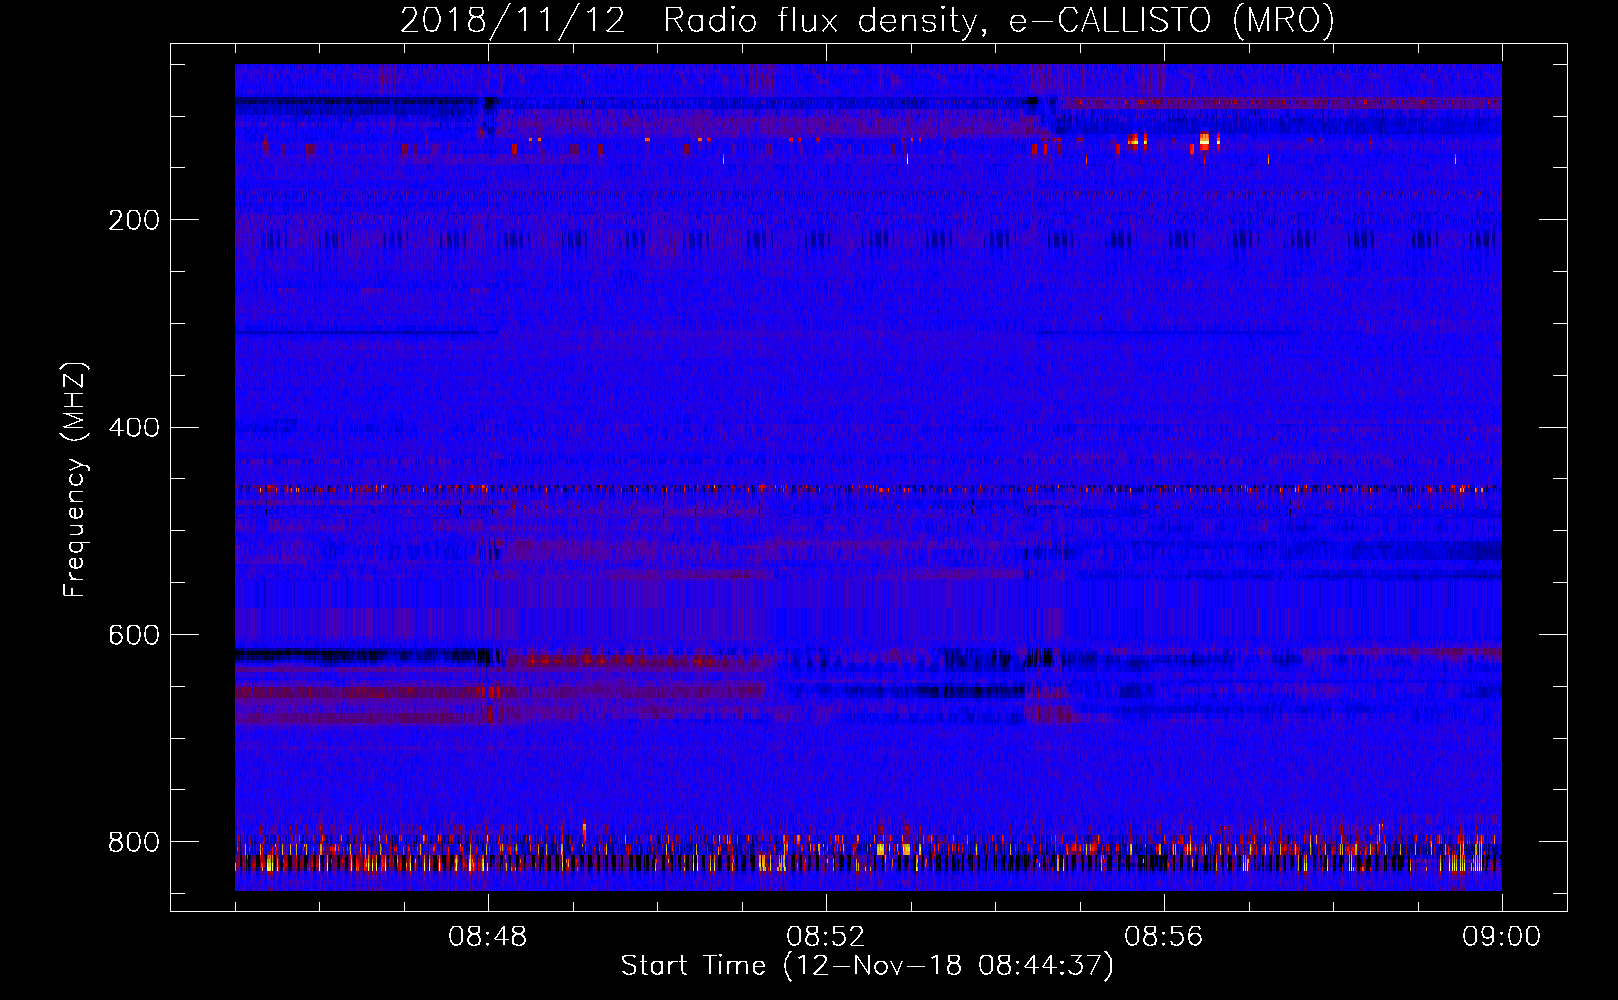Click the 09:00 time tick label
The width and height of the screenshot is (1618, 1000).
[1502, 937]
